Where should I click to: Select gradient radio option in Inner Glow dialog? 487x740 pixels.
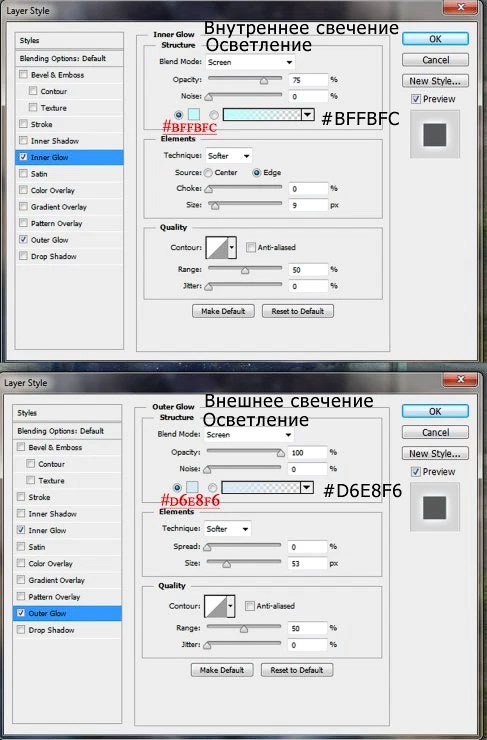coord(214,115)
